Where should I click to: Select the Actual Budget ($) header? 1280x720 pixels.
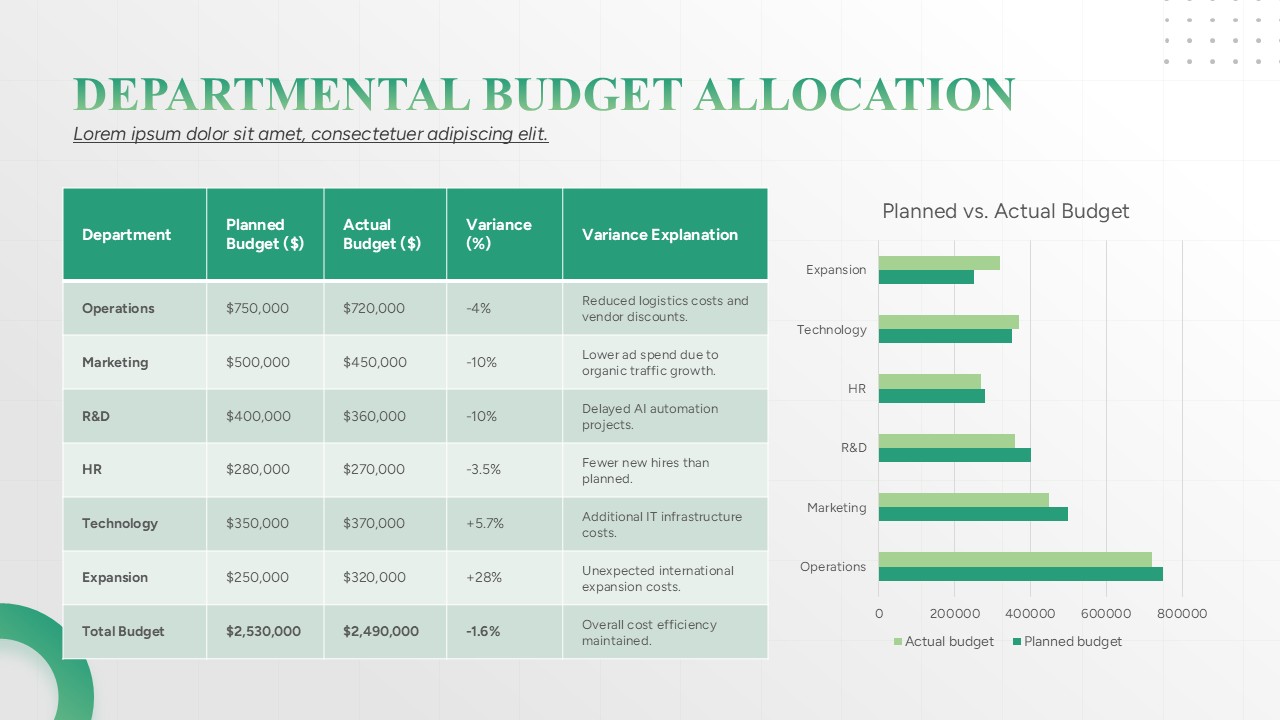pos(385,234)
